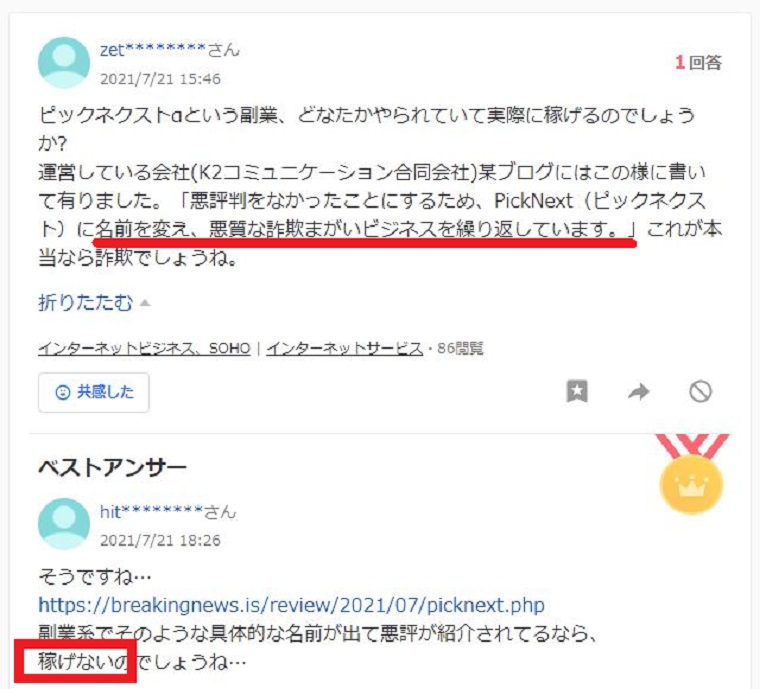Open インターネットビジネス、SOHO category link
This screenshot has height=689, width=760.
(144, 348)
